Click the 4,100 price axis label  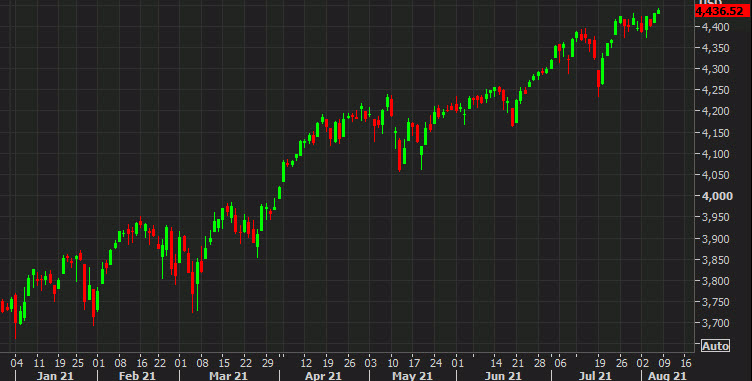[717, 154]
